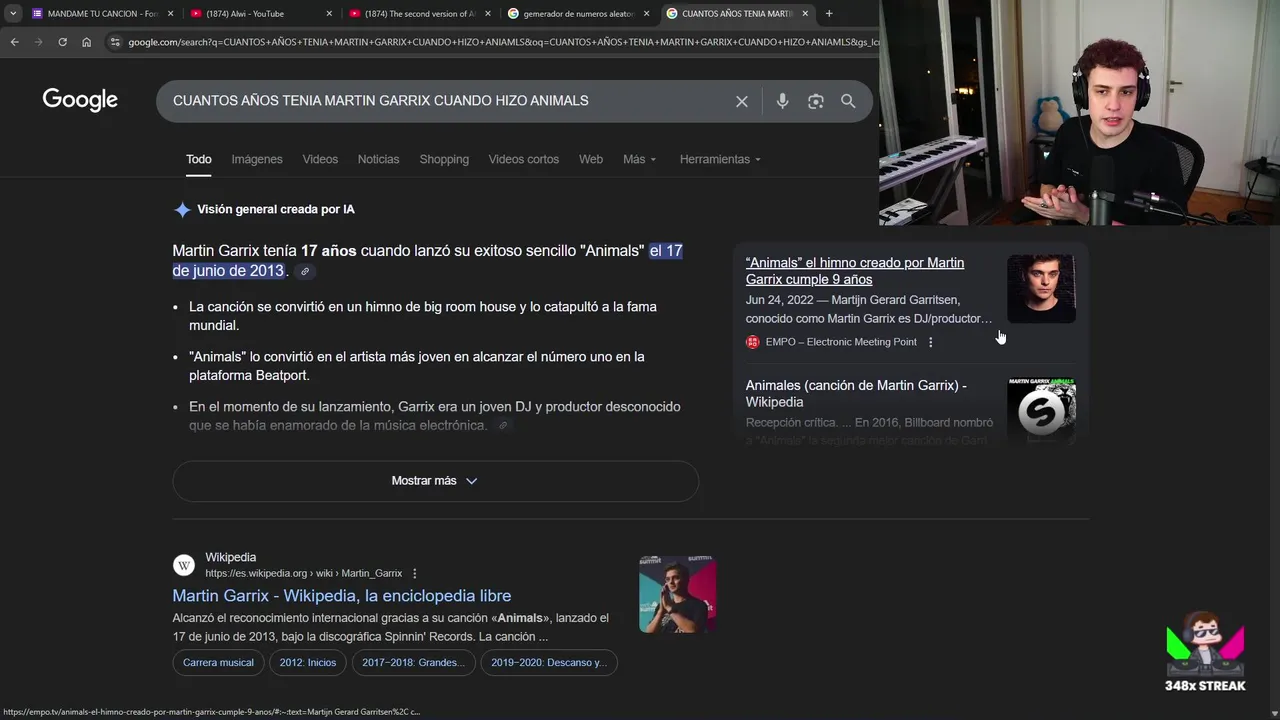Close the Alwi - YouTube tab
Image resolution: width=1280 pixels, height=720 pixels.
click(329, 13)
